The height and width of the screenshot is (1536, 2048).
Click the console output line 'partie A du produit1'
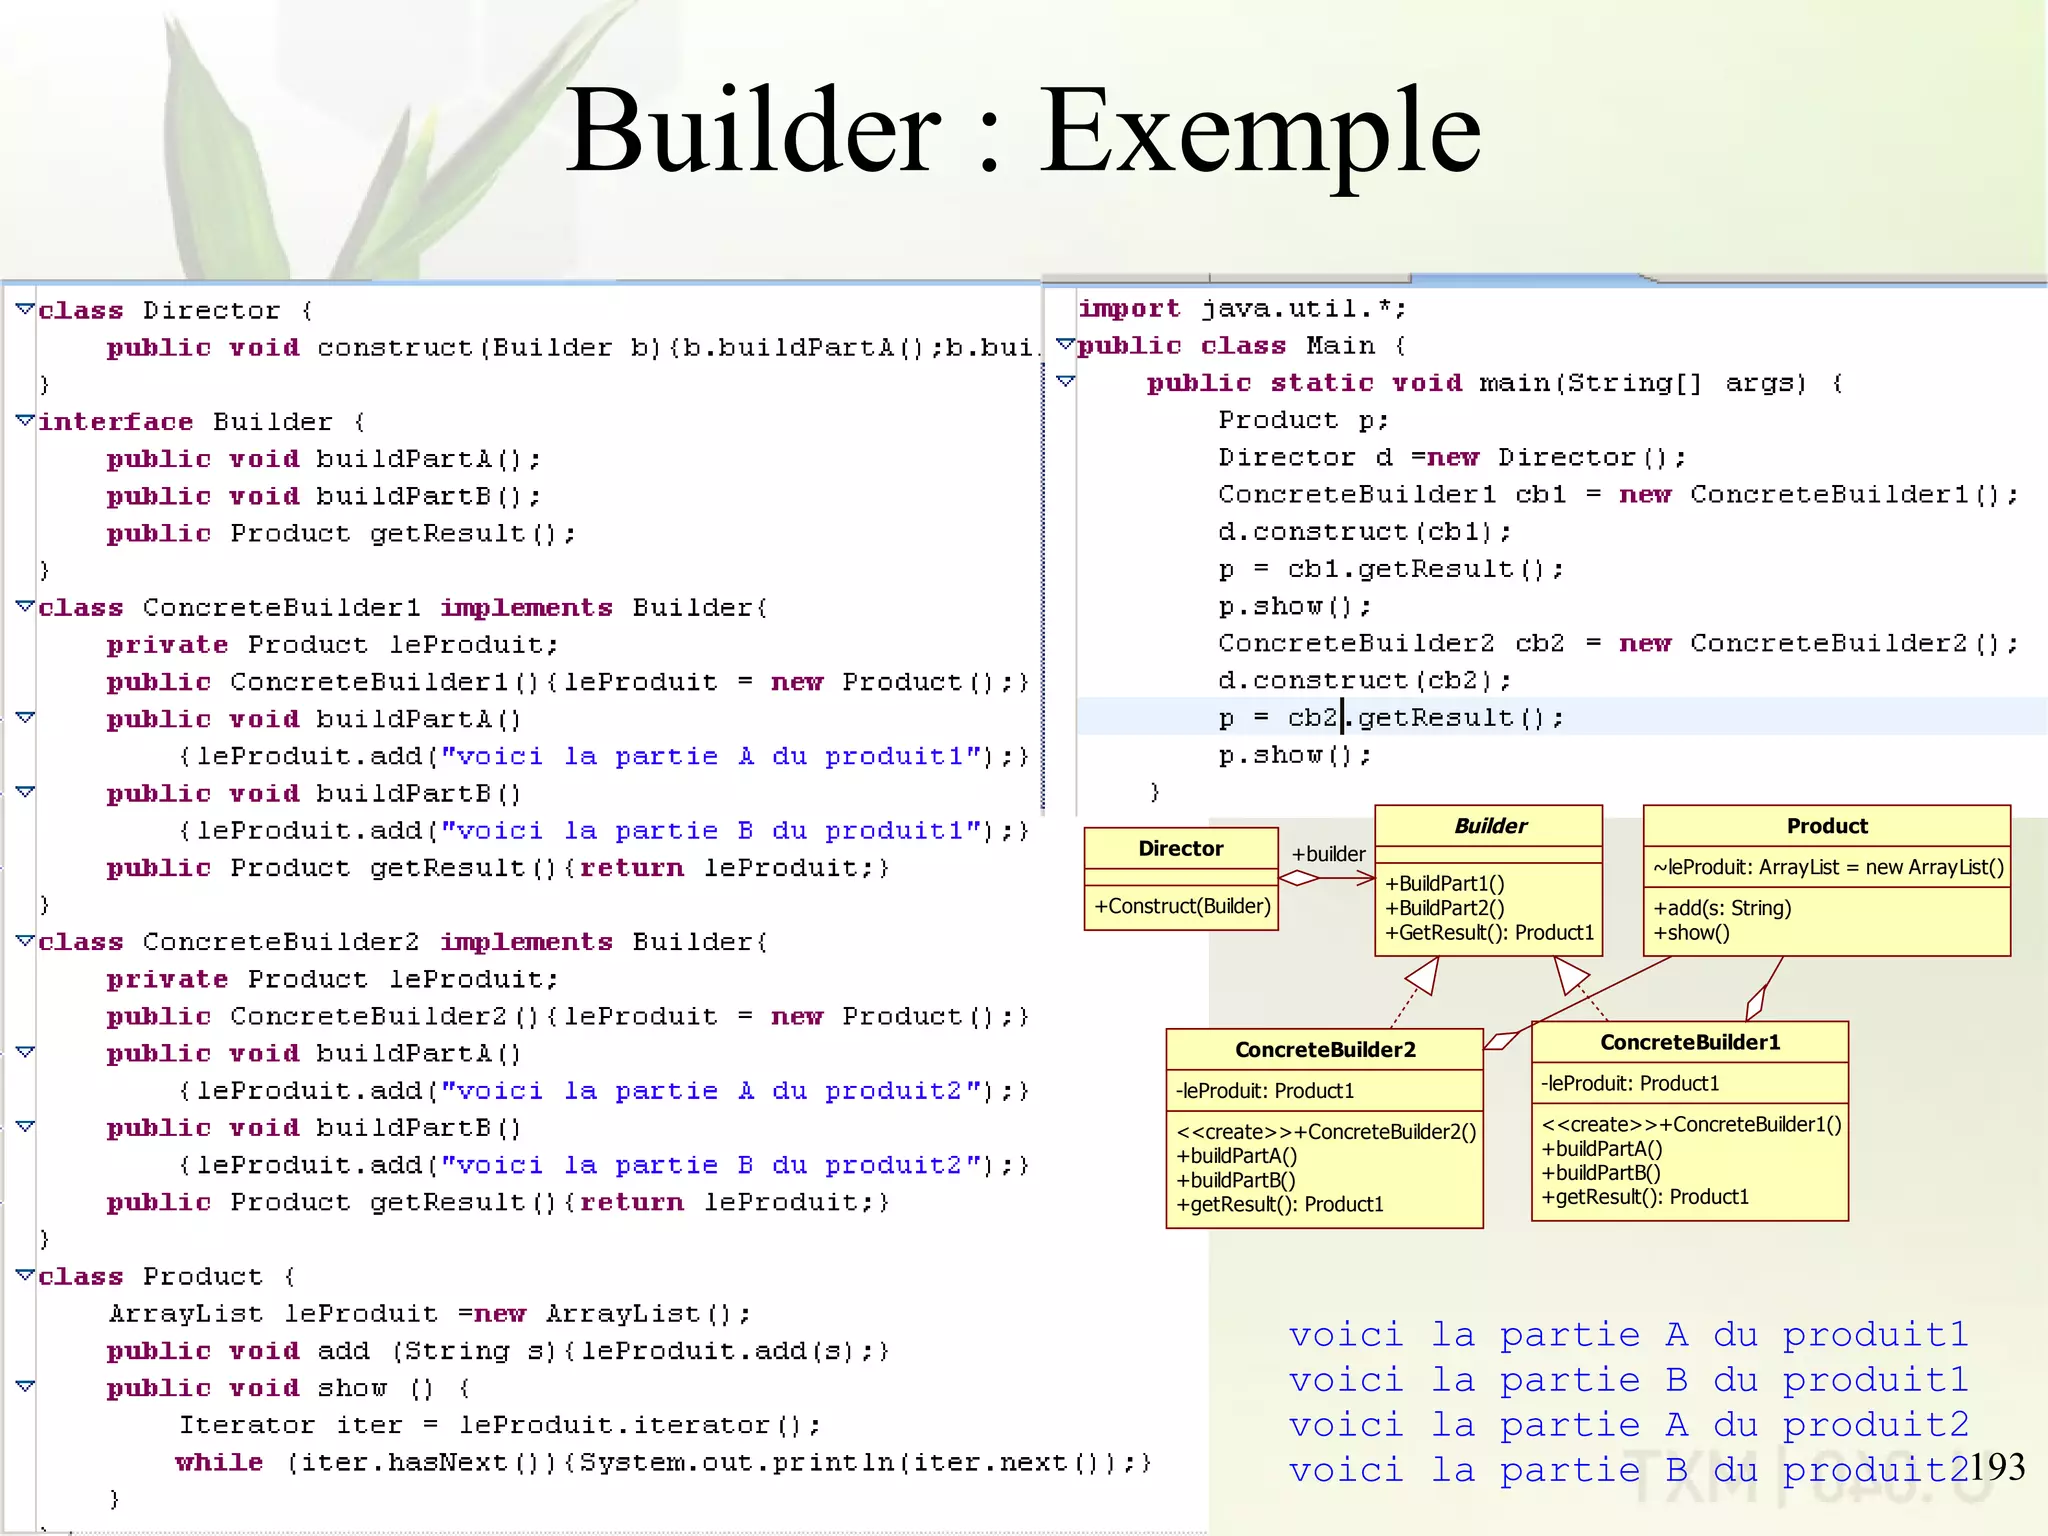pyautogui.click(x=1627, y=1335)
